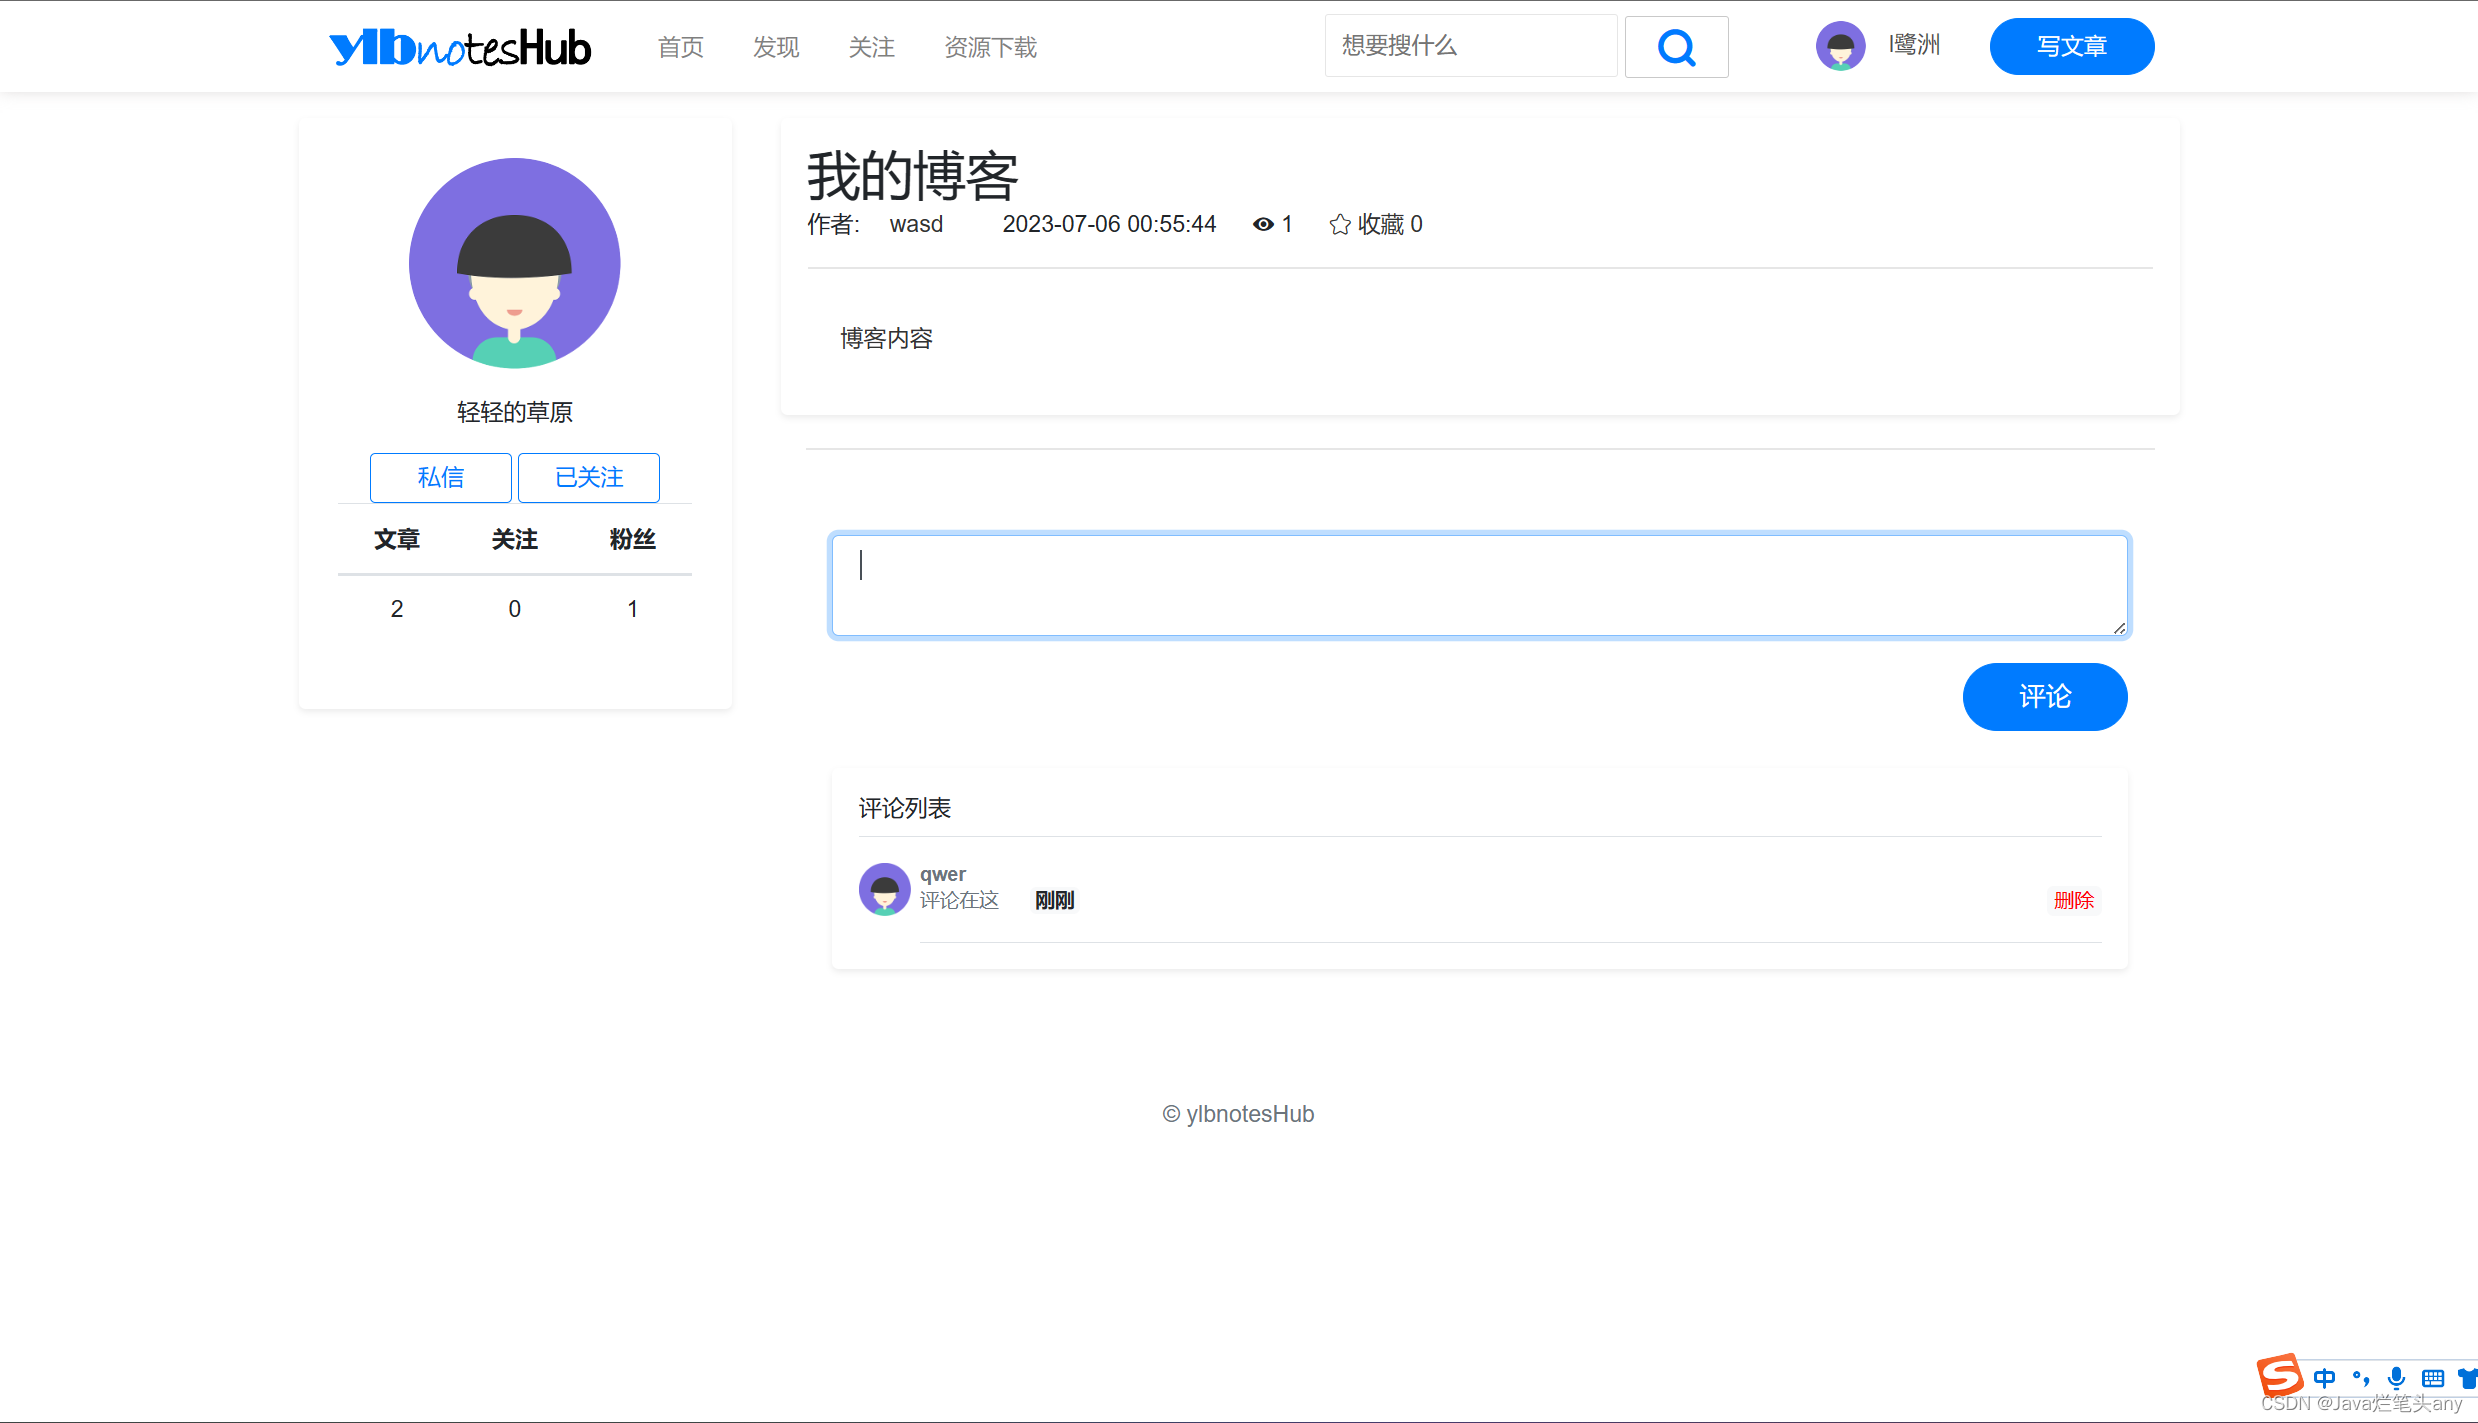
Task: Click the Sogou microphone voice input icon
Action: point(2396,1378)
